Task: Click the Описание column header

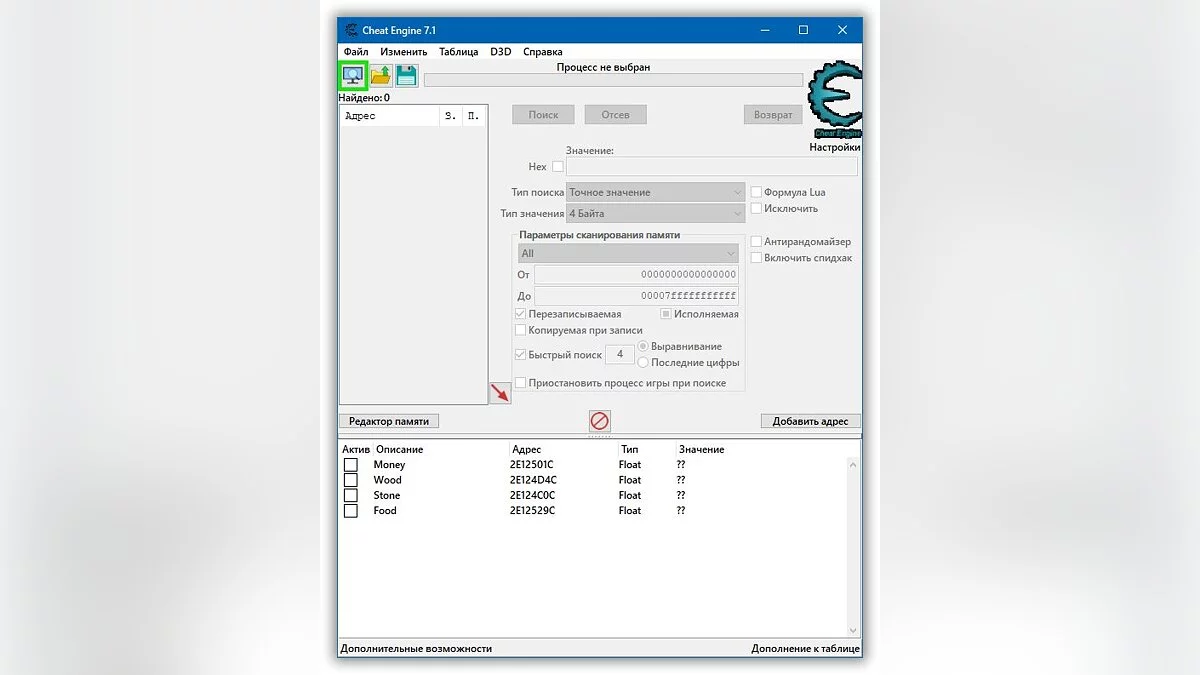Action: [x=399, y=450]
